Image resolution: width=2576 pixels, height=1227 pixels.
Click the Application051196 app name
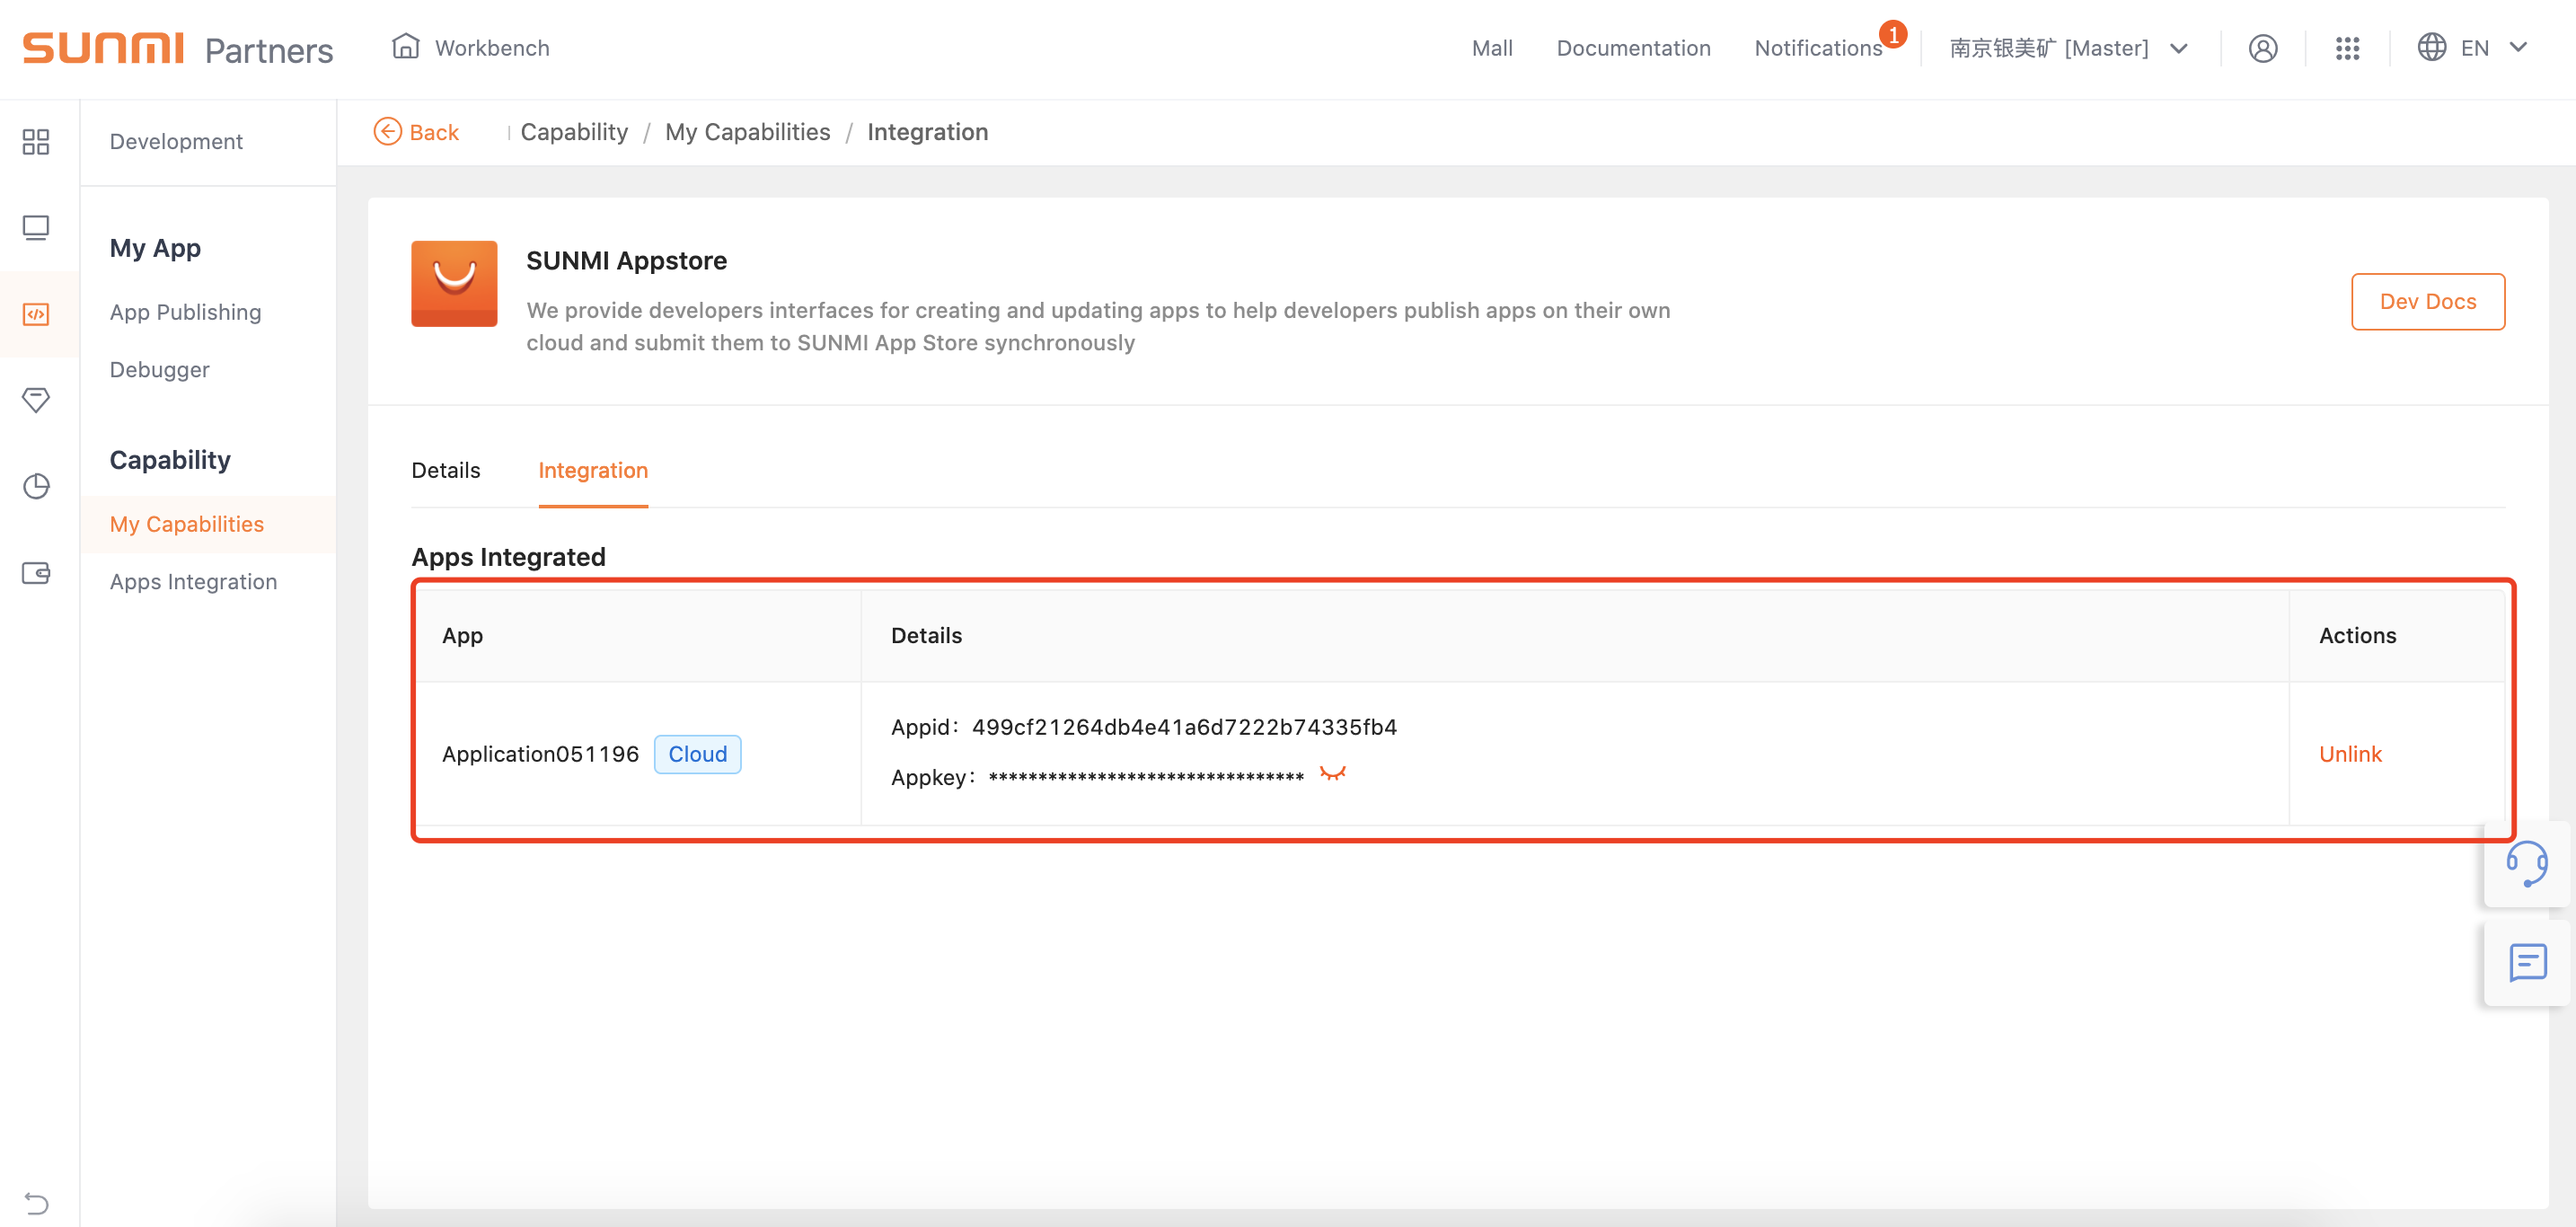540,754
